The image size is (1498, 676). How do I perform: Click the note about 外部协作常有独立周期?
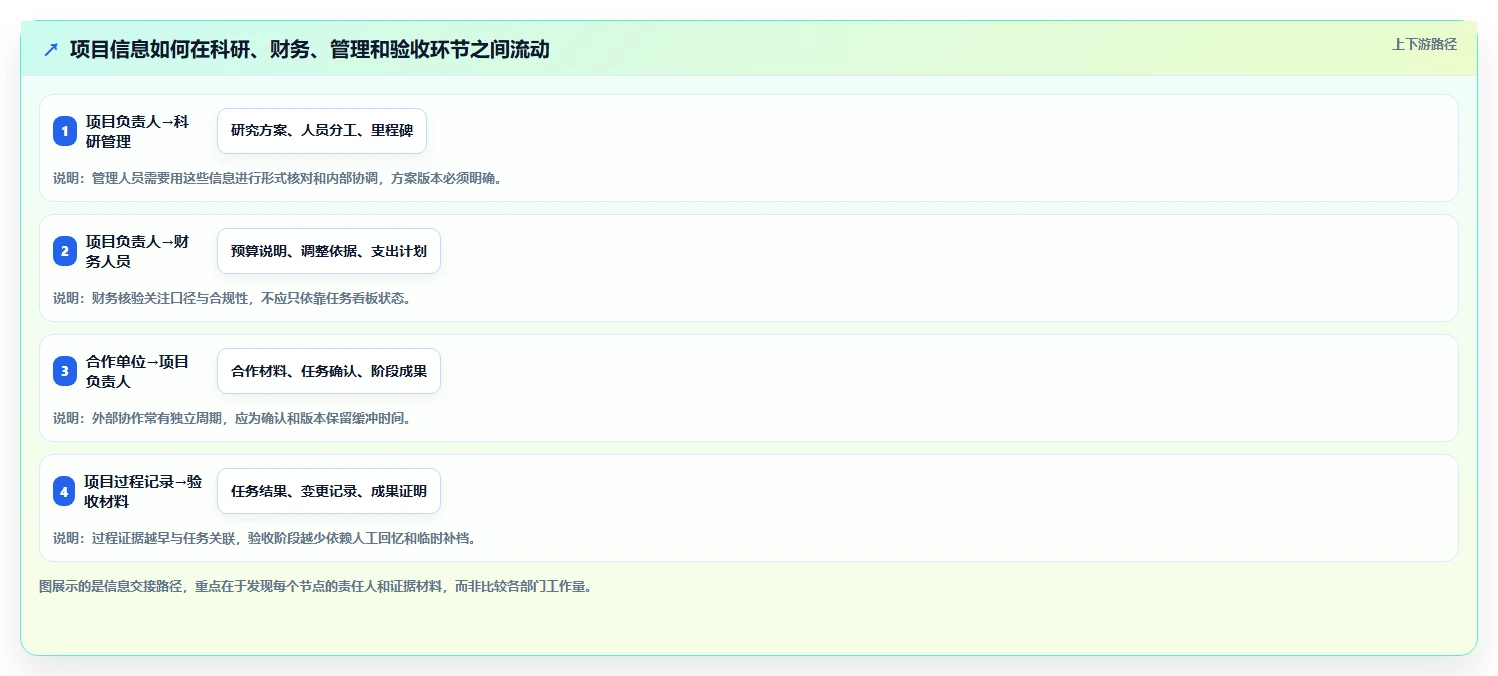232,418
